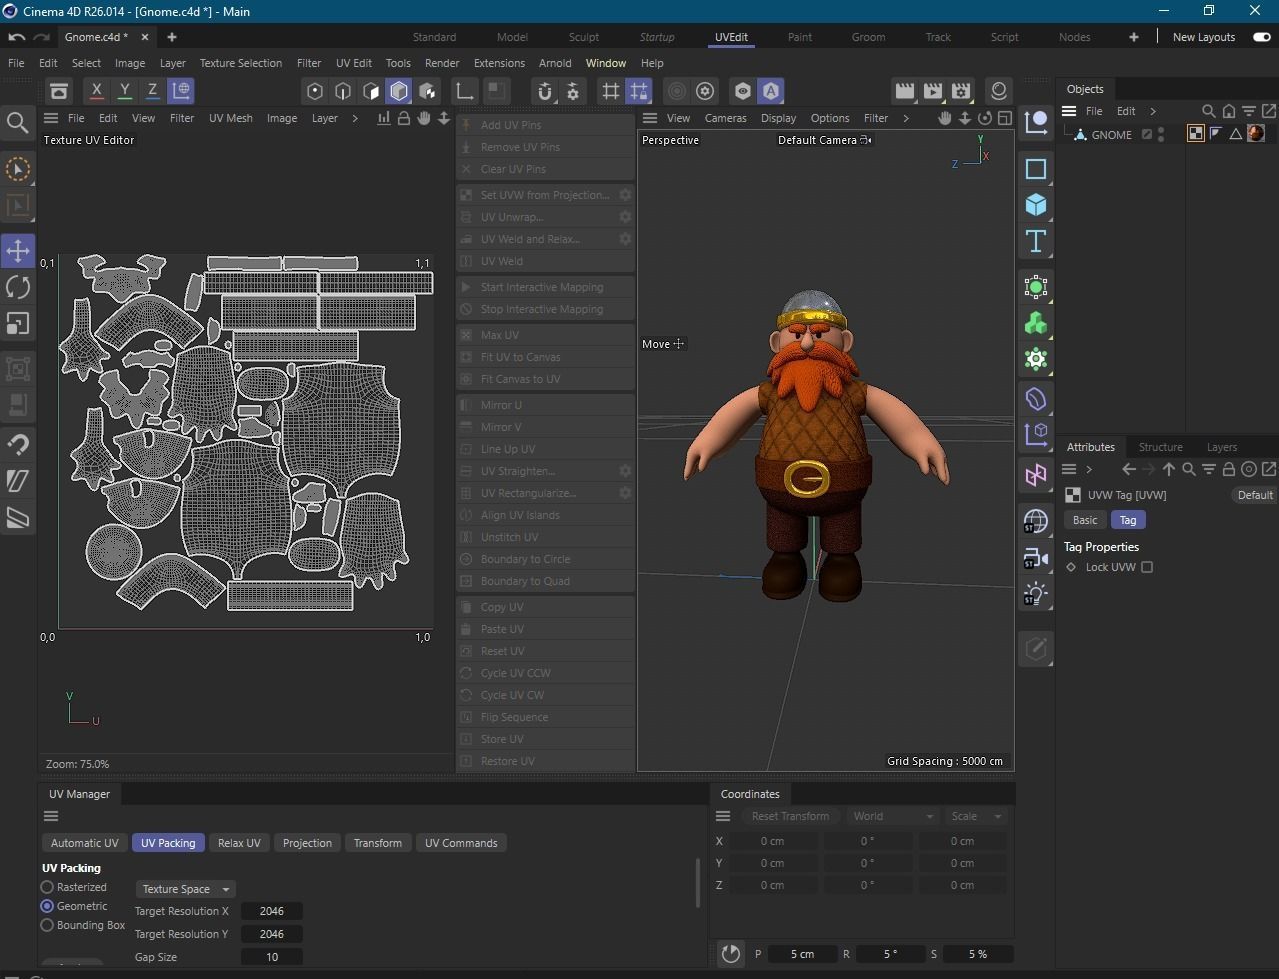
Task: Open the Objects panel search icon
Action: (1208, 111)
